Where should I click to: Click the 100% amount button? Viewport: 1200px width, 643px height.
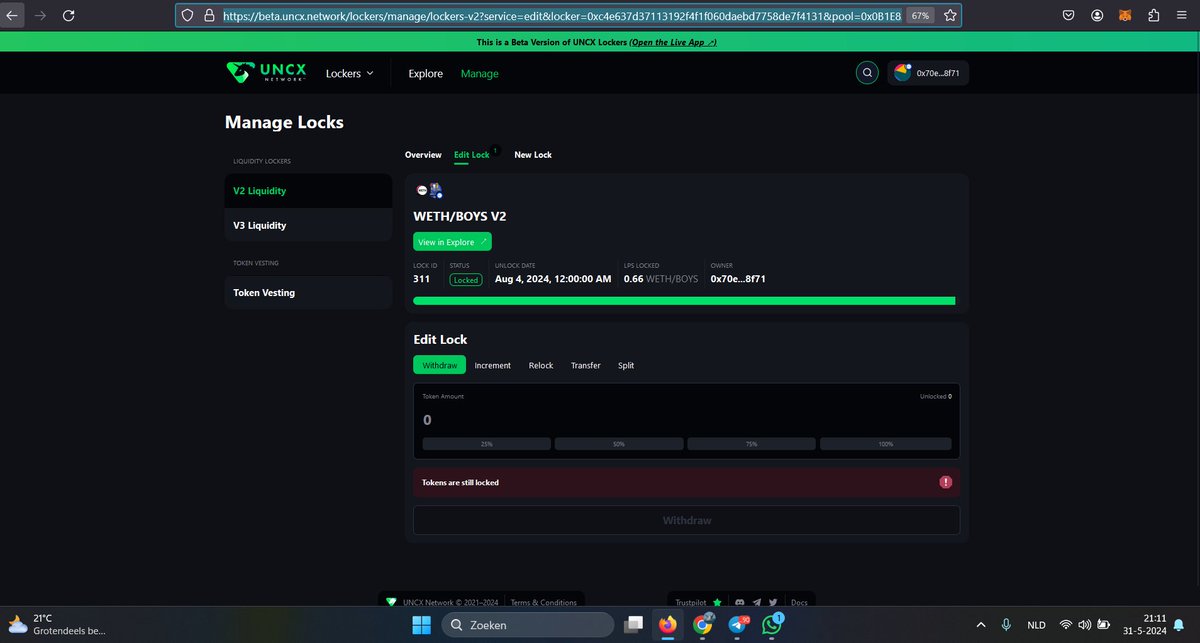point(885,443)
